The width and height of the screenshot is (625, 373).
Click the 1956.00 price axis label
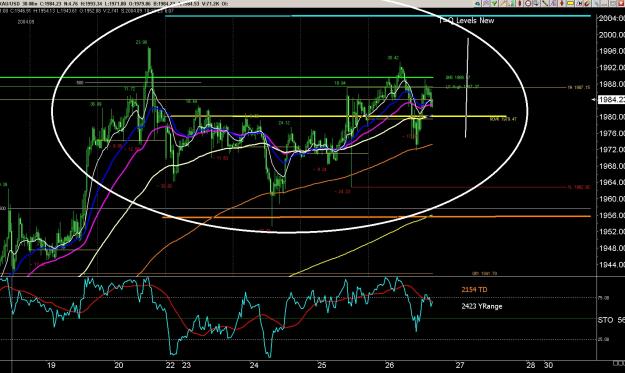611,215
